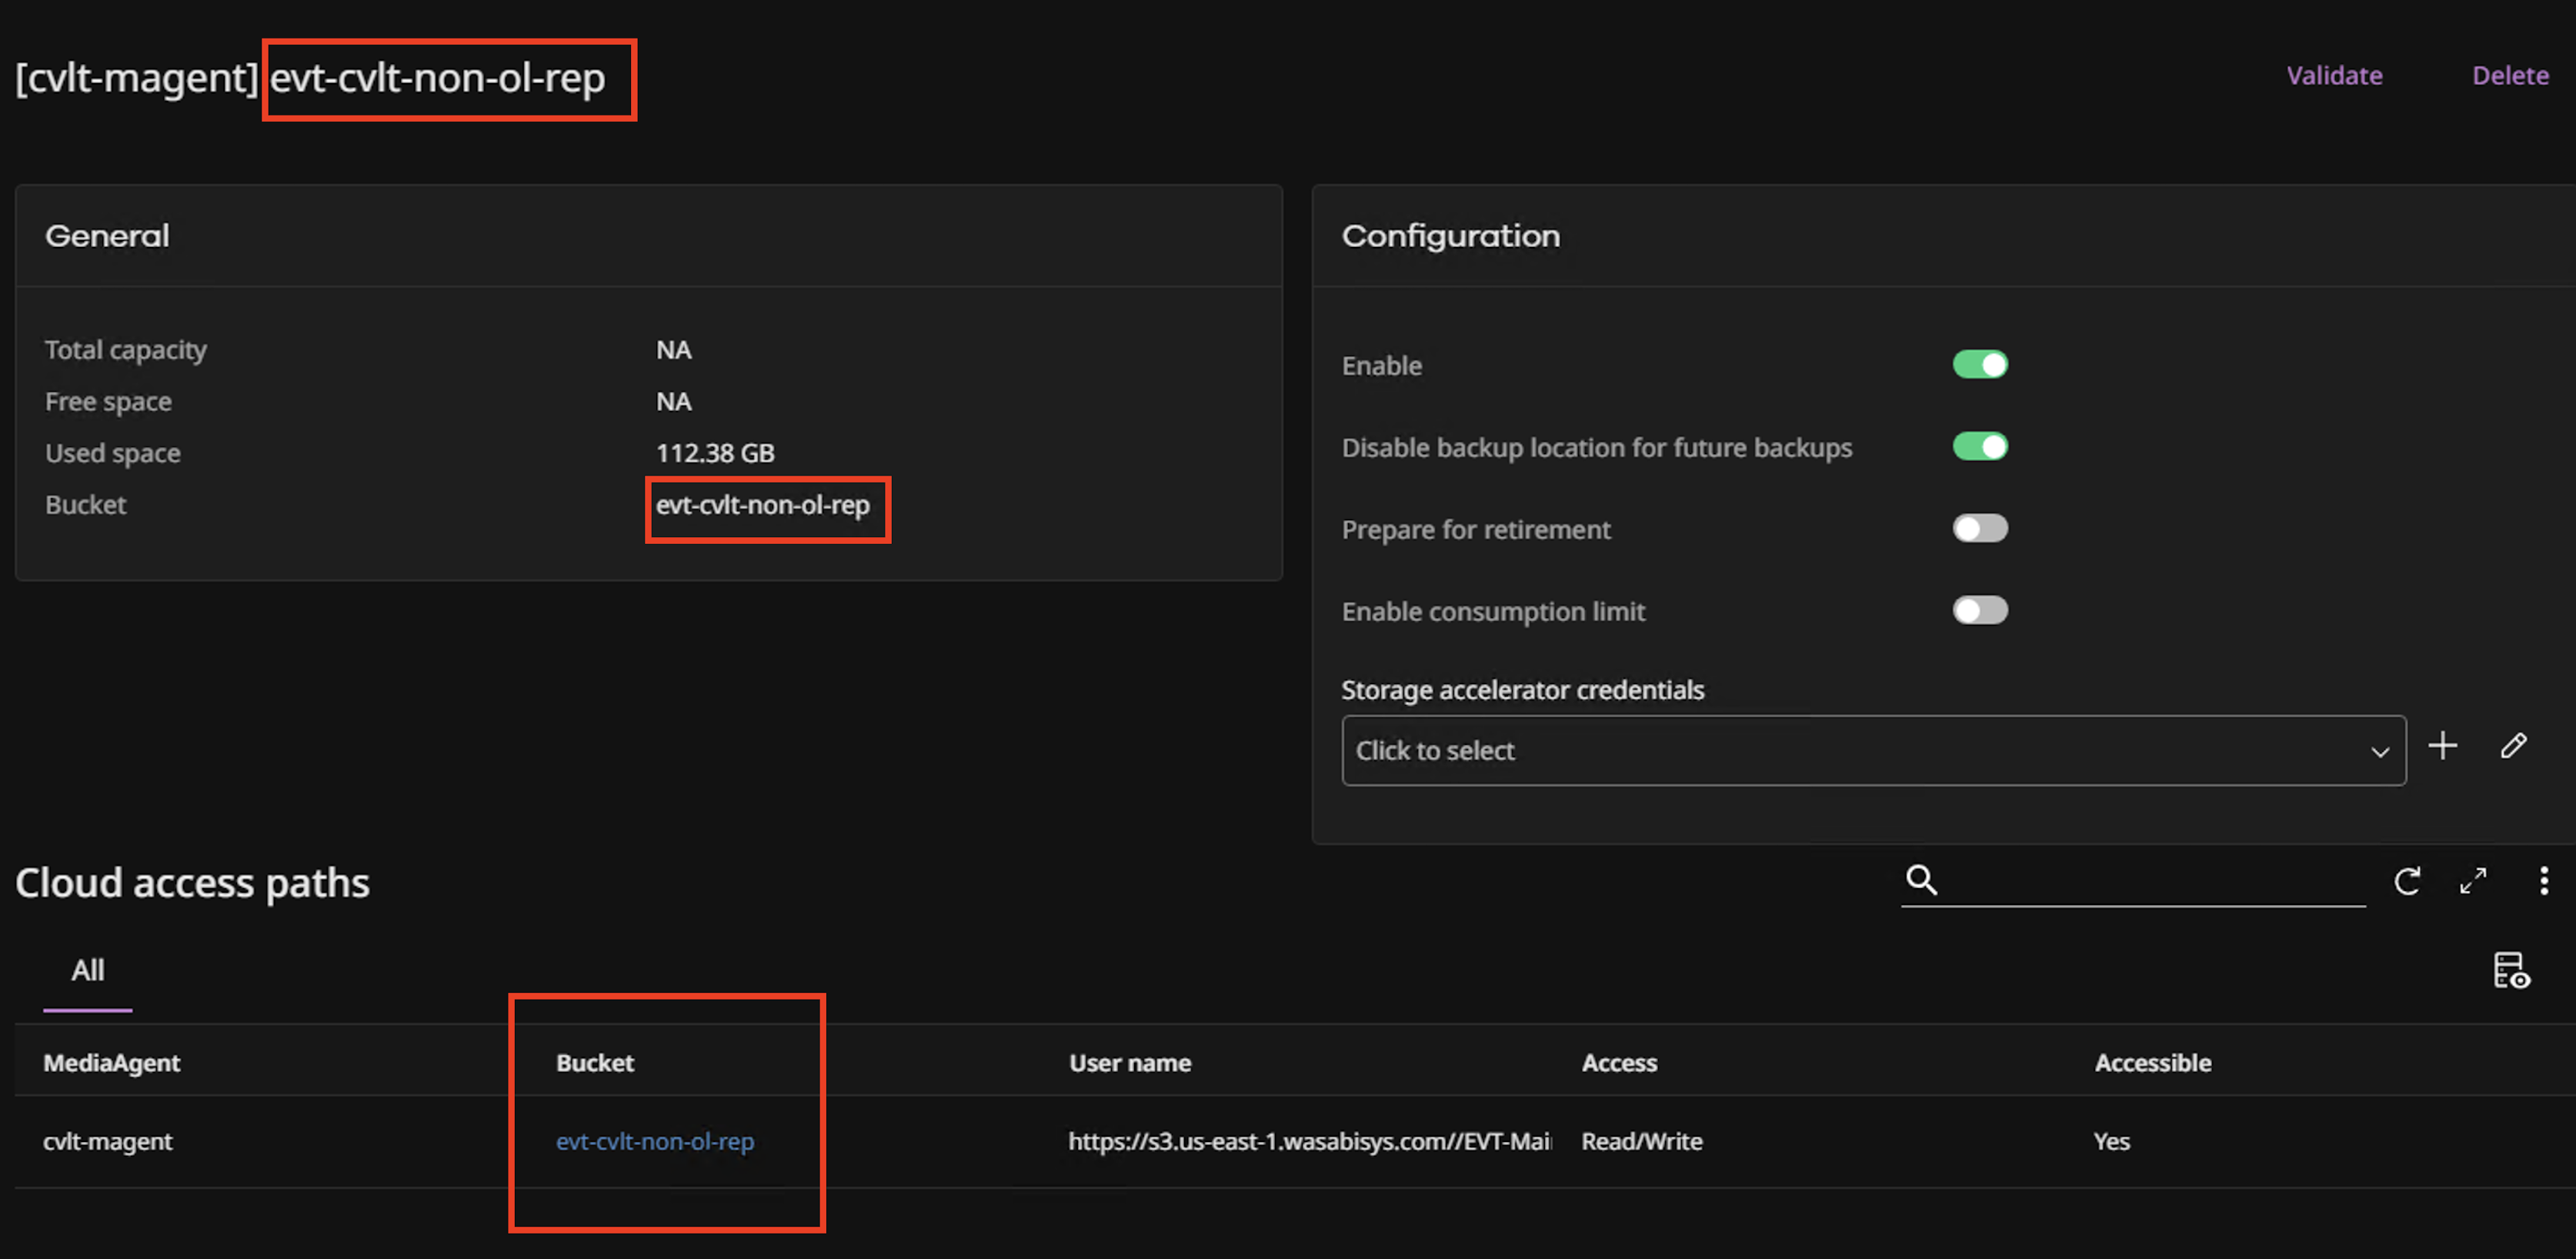Open table column settings icon
This screenshot has width=2576, height=1259.
pyautogui.click(x=2511, y=970)
